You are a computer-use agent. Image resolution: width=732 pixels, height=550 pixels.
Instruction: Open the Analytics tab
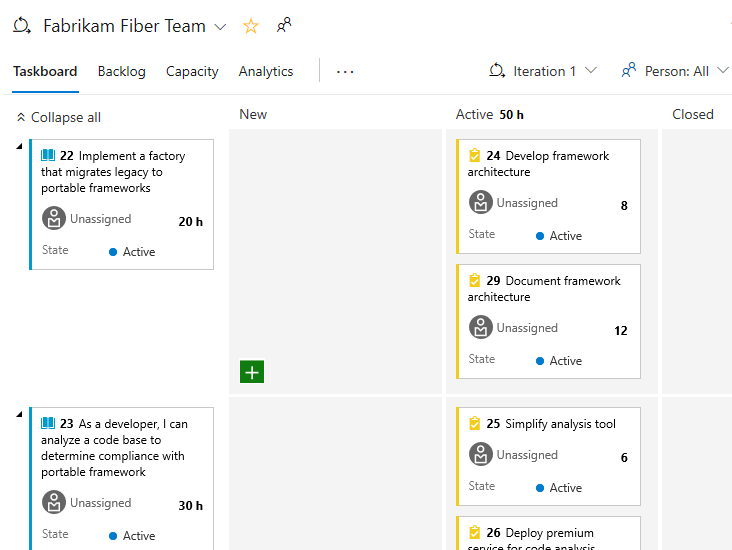tap(266, 71)
